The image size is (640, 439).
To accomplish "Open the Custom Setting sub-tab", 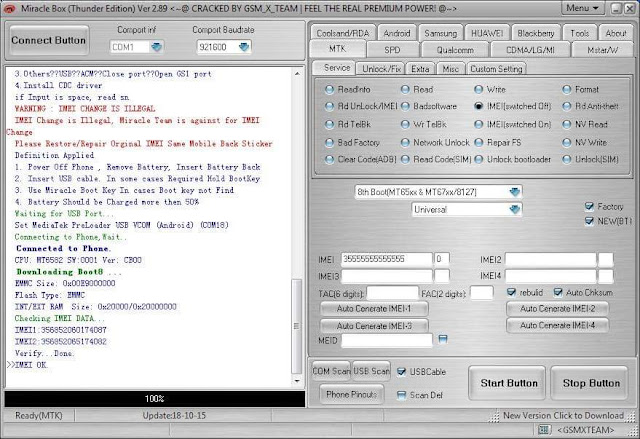I will [496, 69].
